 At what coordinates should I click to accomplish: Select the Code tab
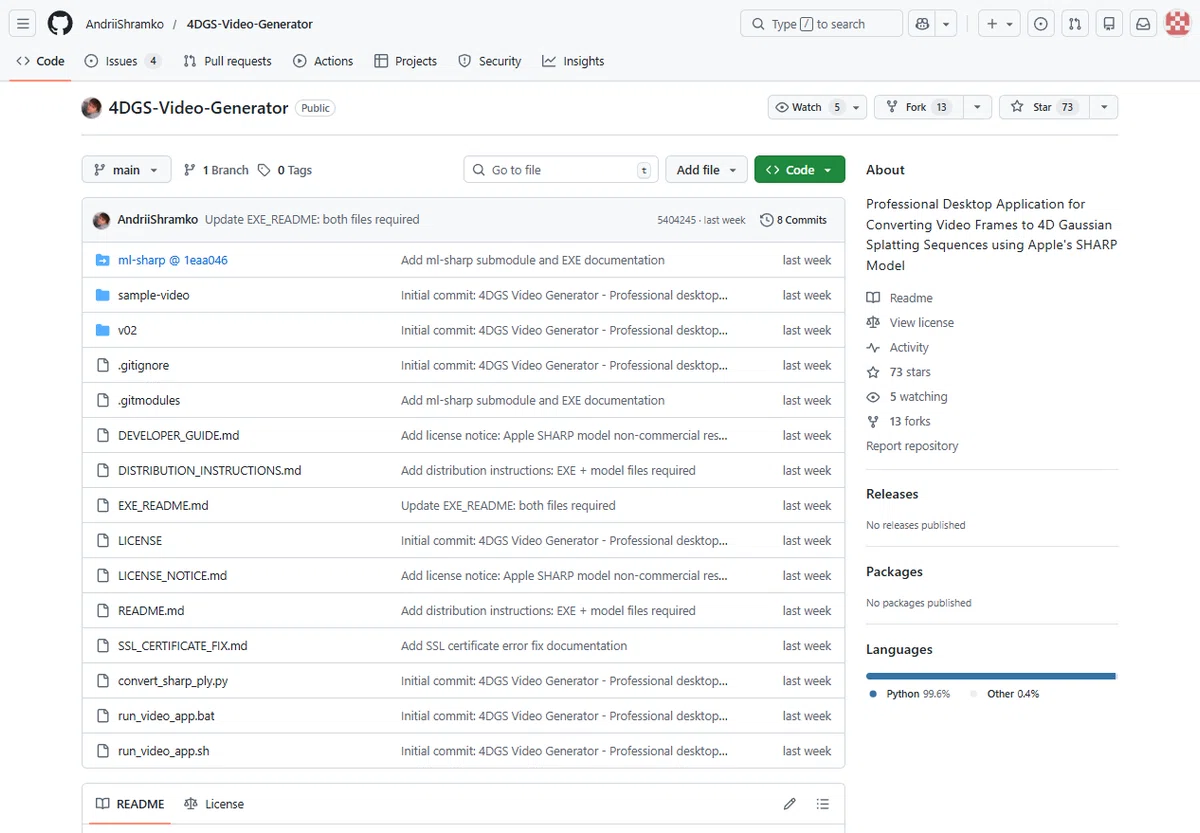[41, 61]
